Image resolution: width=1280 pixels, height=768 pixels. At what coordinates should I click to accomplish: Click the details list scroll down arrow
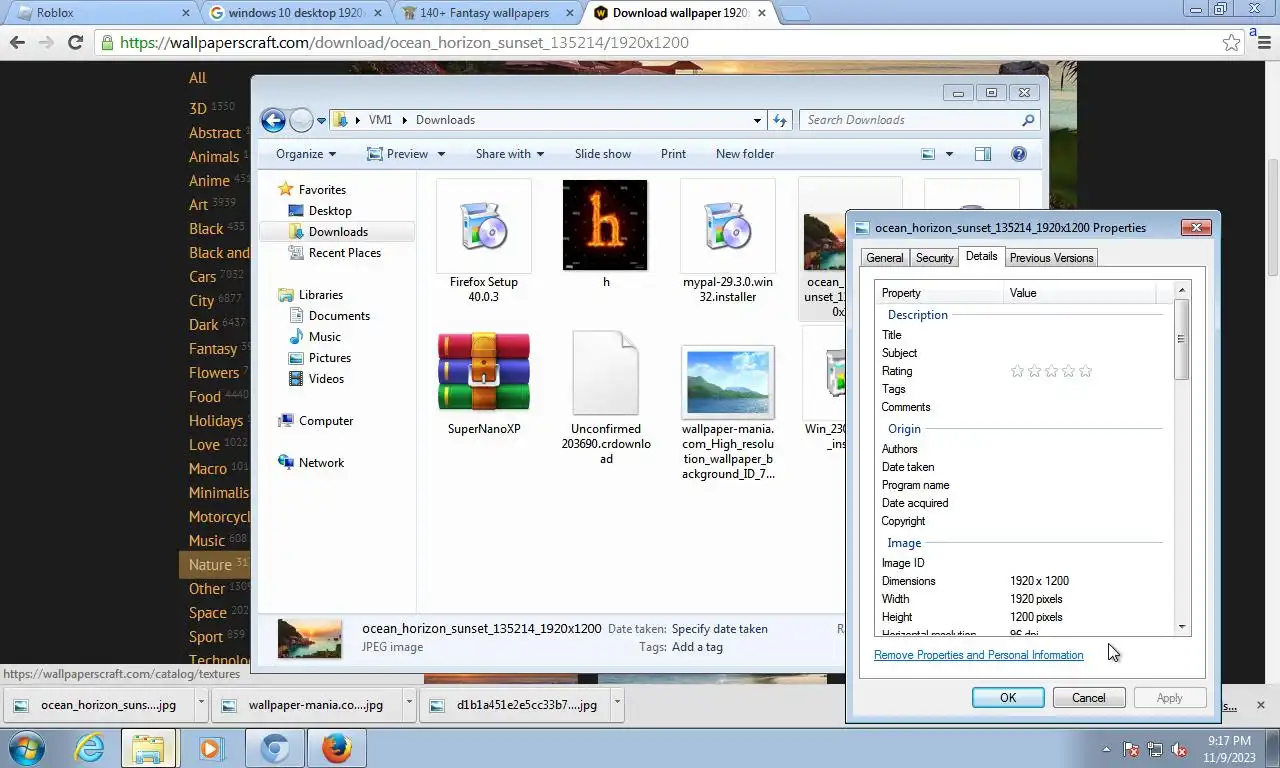point(1181,627)
